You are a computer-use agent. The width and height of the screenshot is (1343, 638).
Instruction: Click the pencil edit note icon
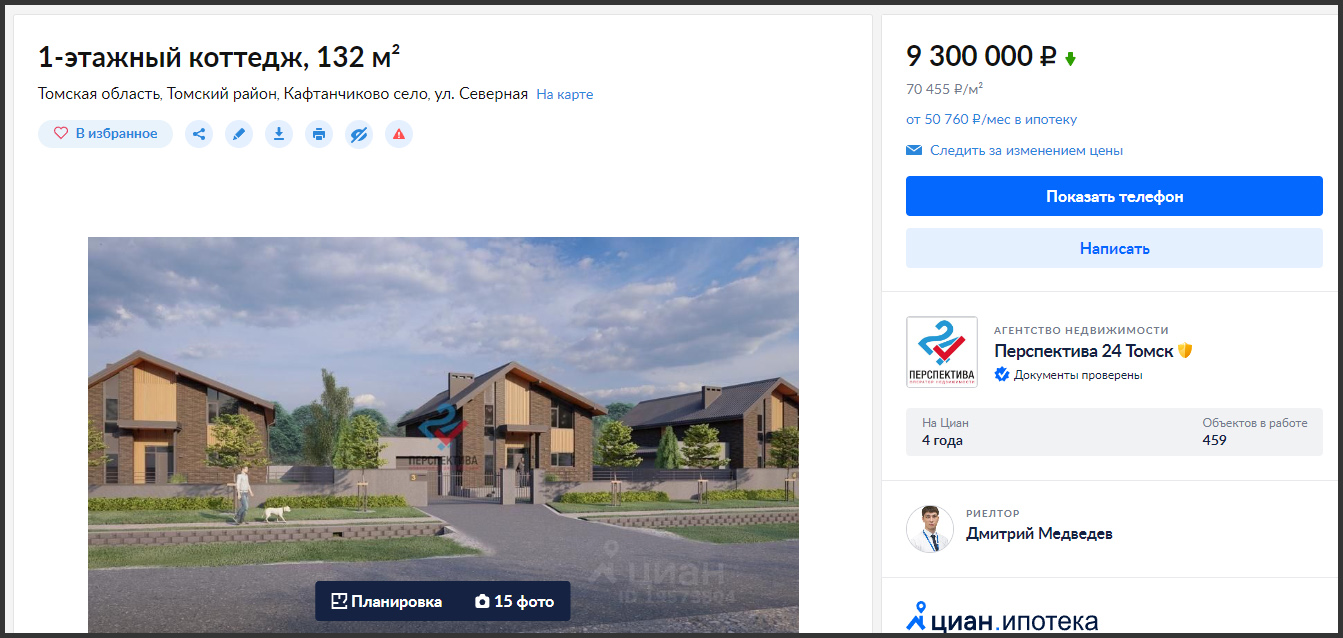[x=239, y=134]
